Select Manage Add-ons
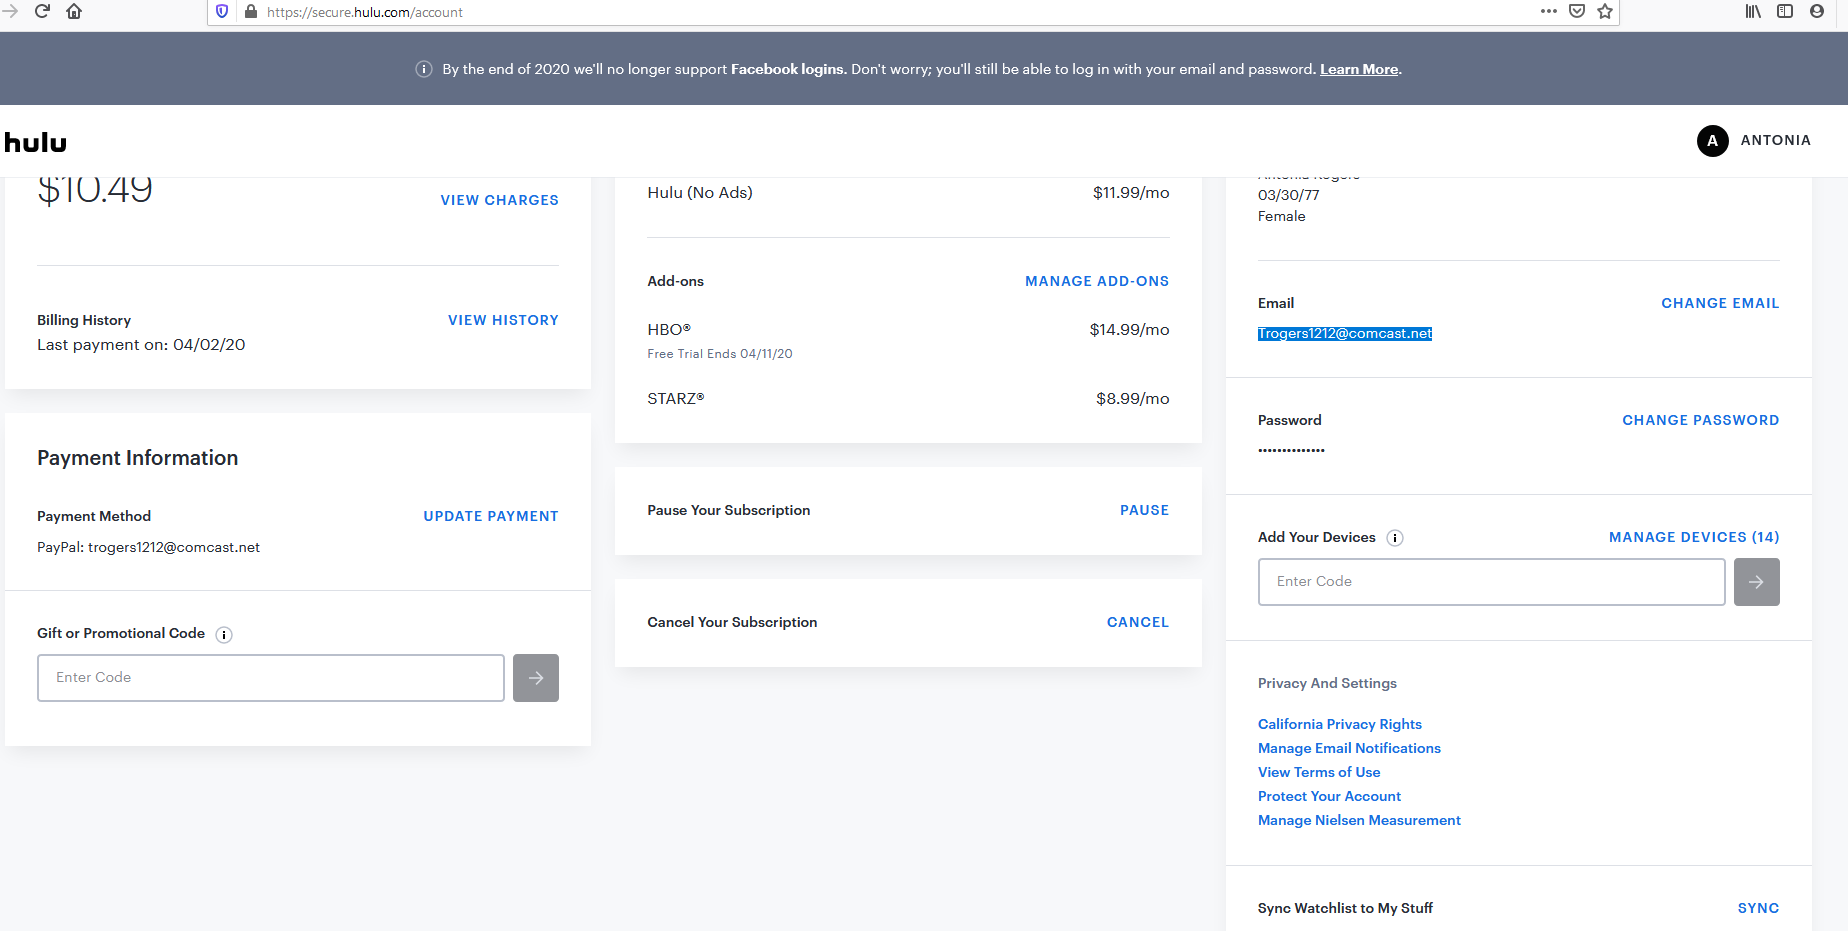Image resolution: width=1848 pixels, height=931 pixels. (x=1096, y=281)
